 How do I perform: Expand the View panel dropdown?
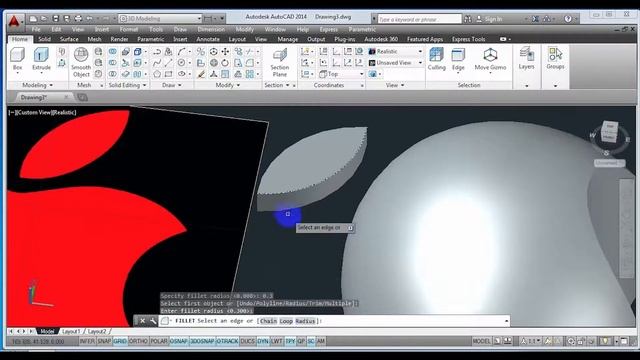coord(395,85)
